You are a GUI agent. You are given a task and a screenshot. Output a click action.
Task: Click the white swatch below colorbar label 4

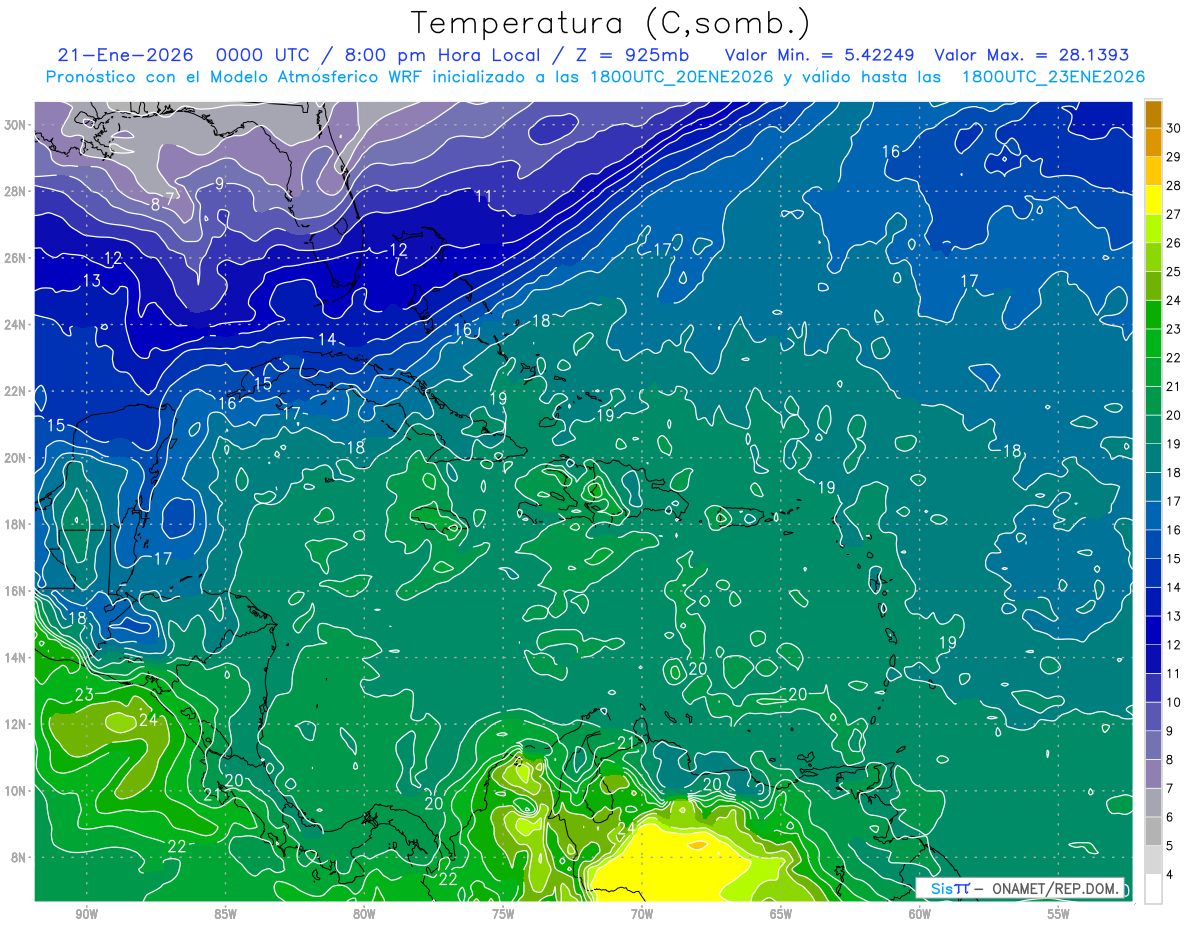tap(1153, 889)
